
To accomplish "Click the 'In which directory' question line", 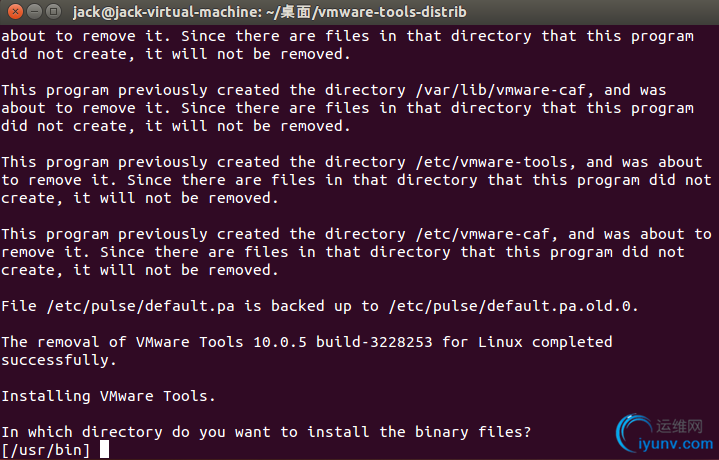I will click(x=266, y=432).
